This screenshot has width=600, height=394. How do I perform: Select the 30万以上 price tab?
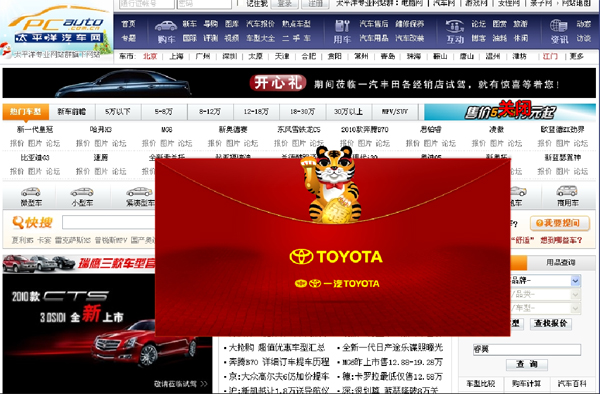point(348,112)
